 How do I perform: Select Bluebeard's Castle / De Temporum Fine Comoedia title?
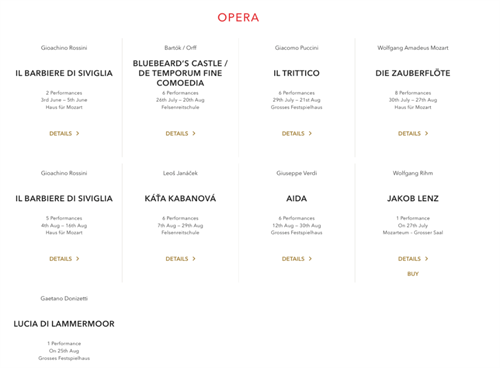[180, 73]
